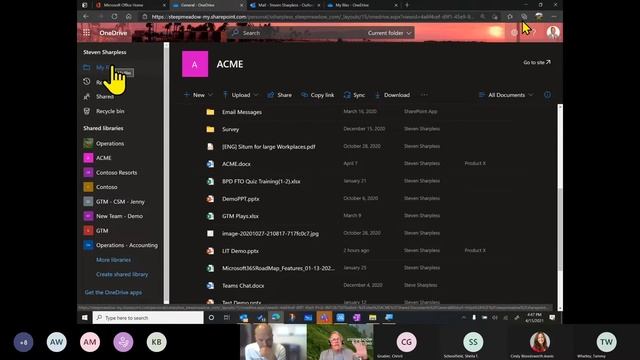Viewport: 640px width, 360px height.
Task: Click Share in the command bar
Action: [x=280, y=95]
